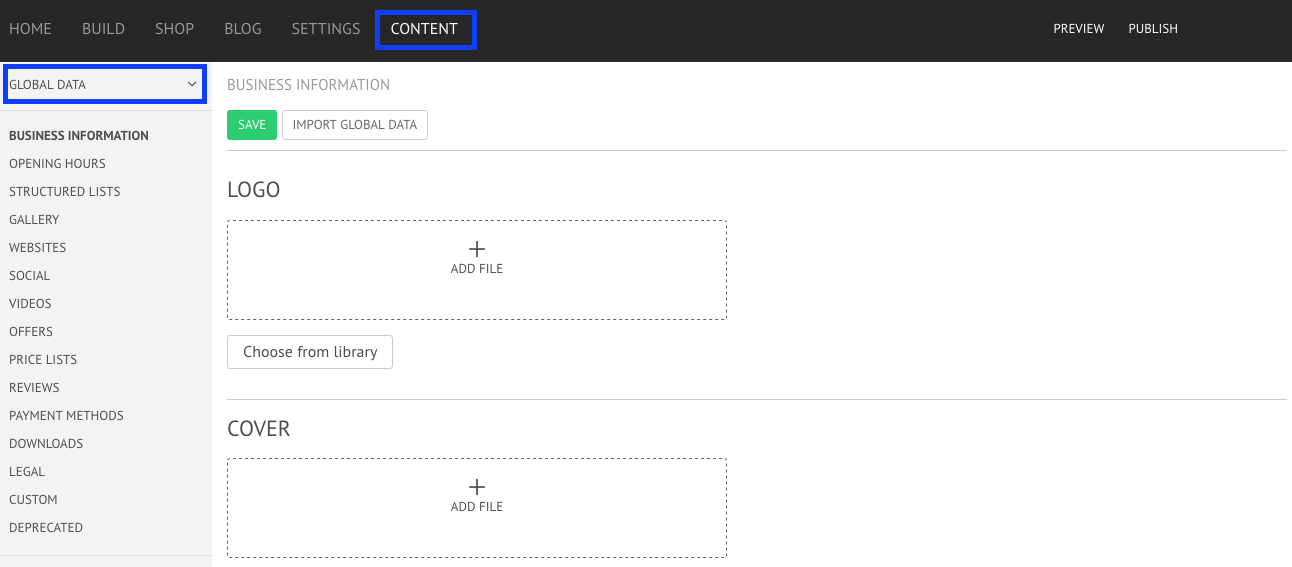Click the plus icon in Logo upload area
1292x567 pixels.
click(x=477, y=249)
